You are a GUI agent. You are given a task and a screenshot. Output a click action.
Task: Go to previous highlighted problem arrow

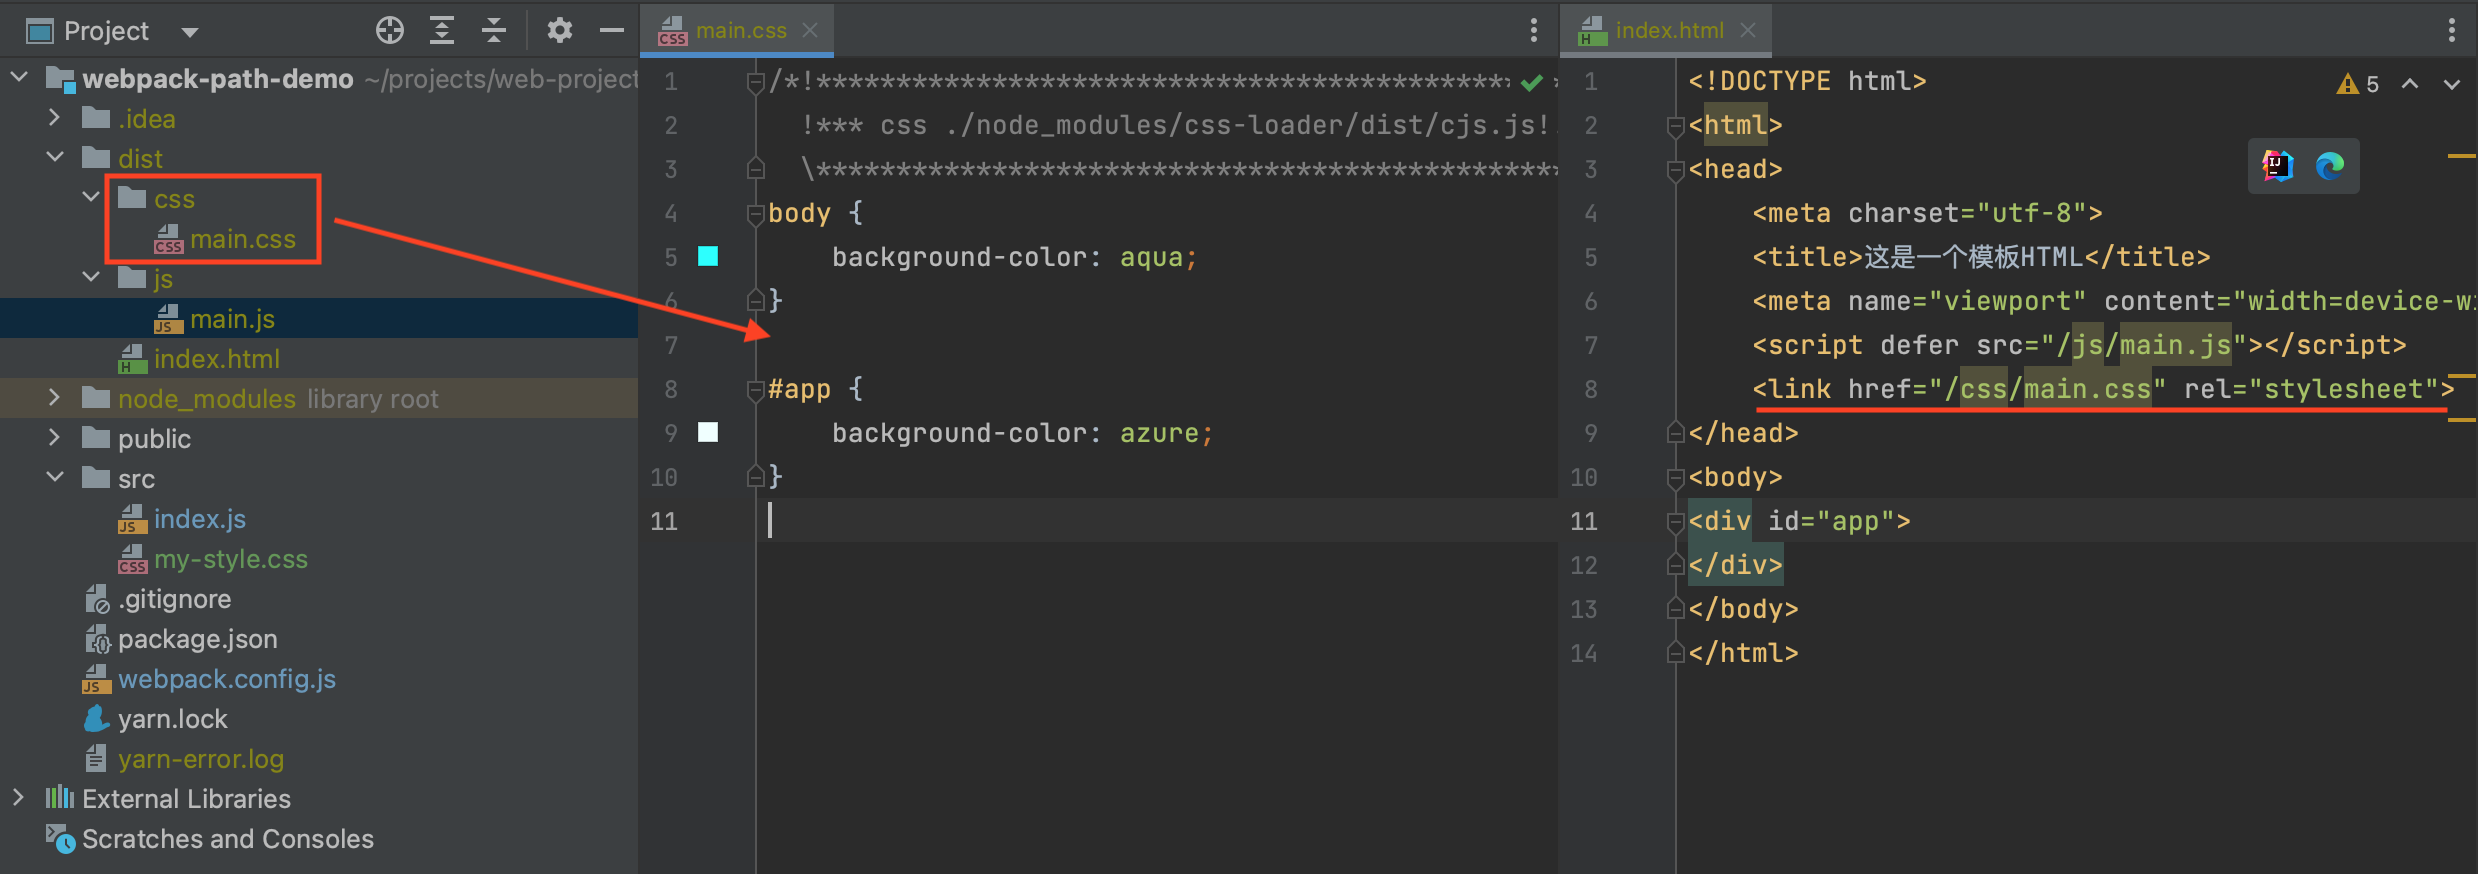[2410, 84]
